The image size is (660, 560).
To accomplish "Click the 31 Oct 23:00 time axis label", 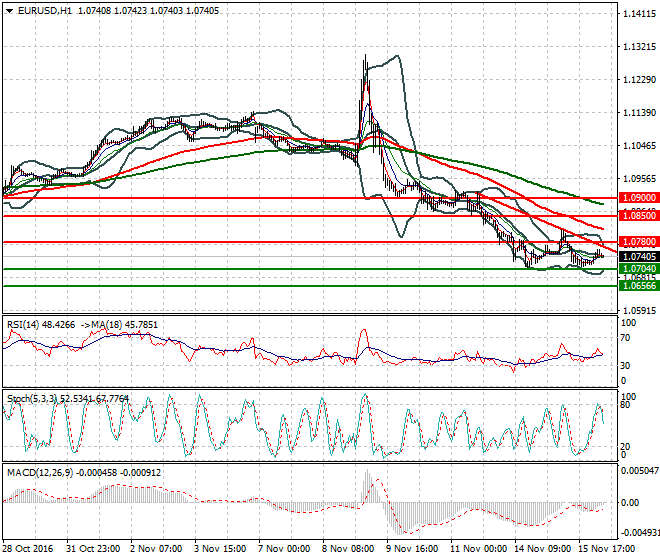I will point(93,549).
